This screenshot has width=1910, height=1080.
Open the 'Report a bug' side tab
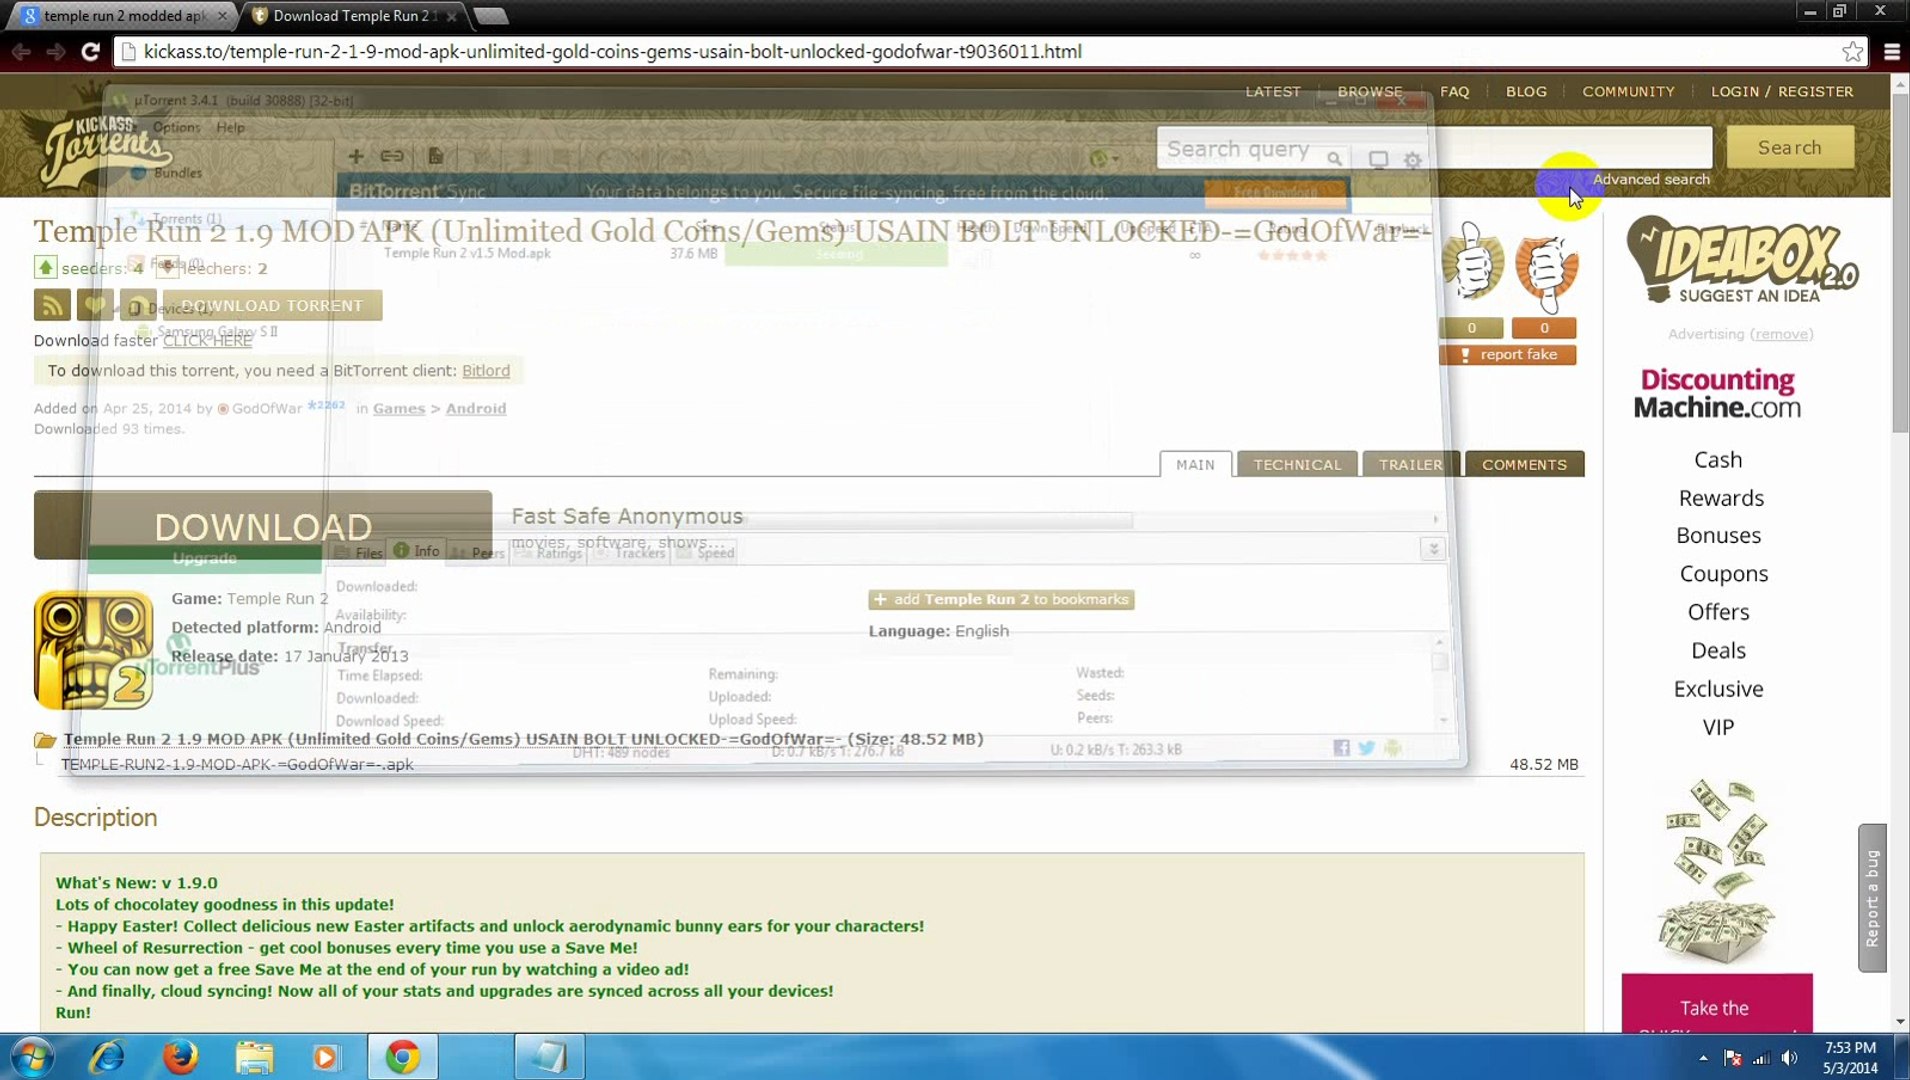1872,897
